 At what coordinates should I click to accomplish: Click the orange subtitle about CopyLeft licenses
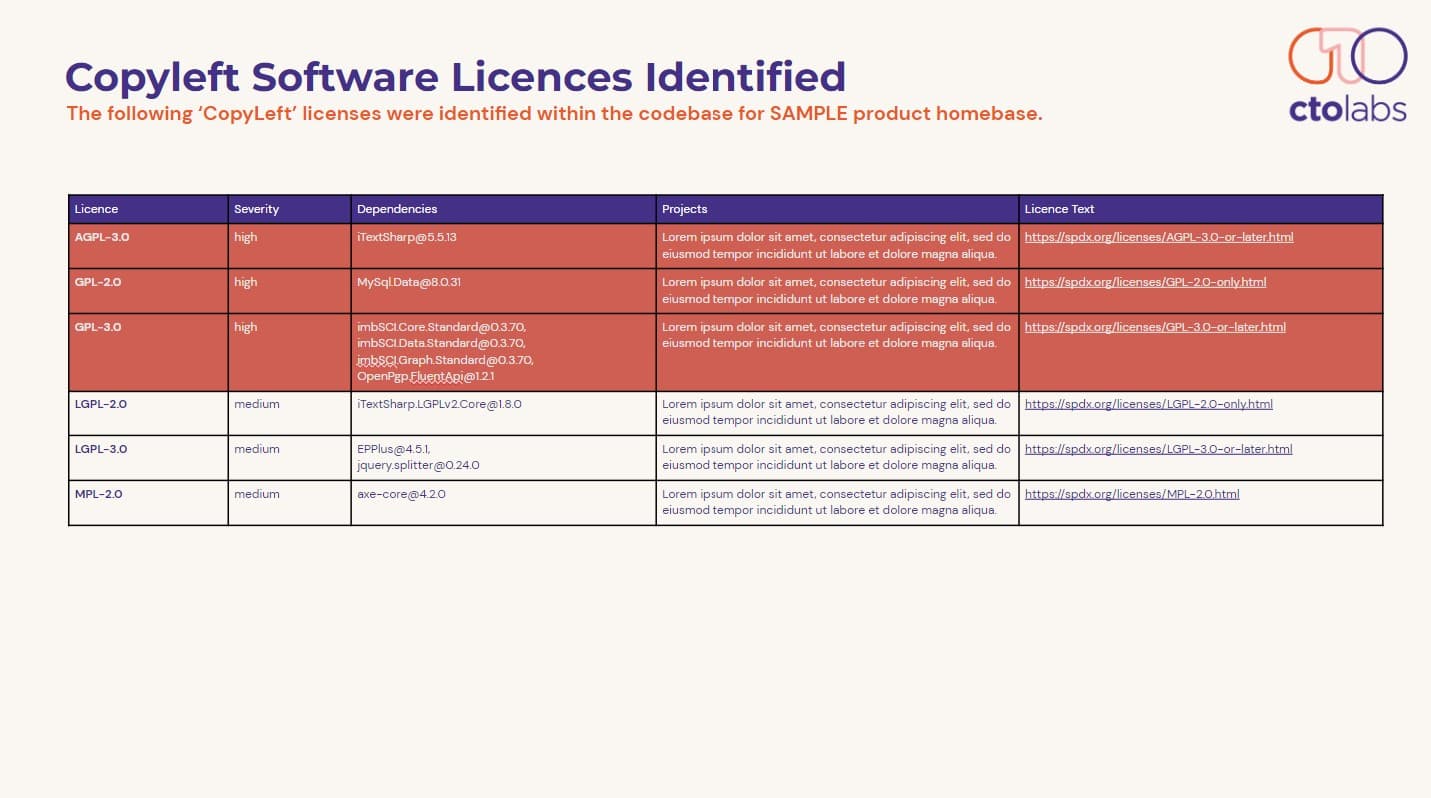click(x=555, y=113)
